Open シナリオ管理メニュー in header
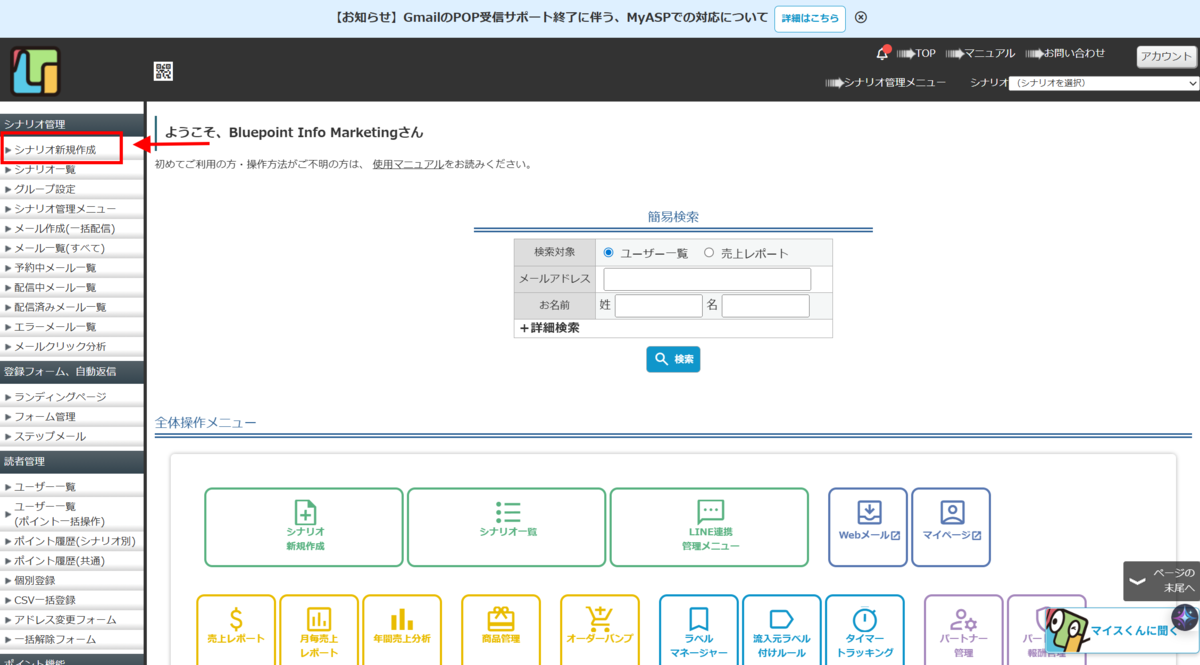This screenshot has height=665, width=1200. [886, 83]
